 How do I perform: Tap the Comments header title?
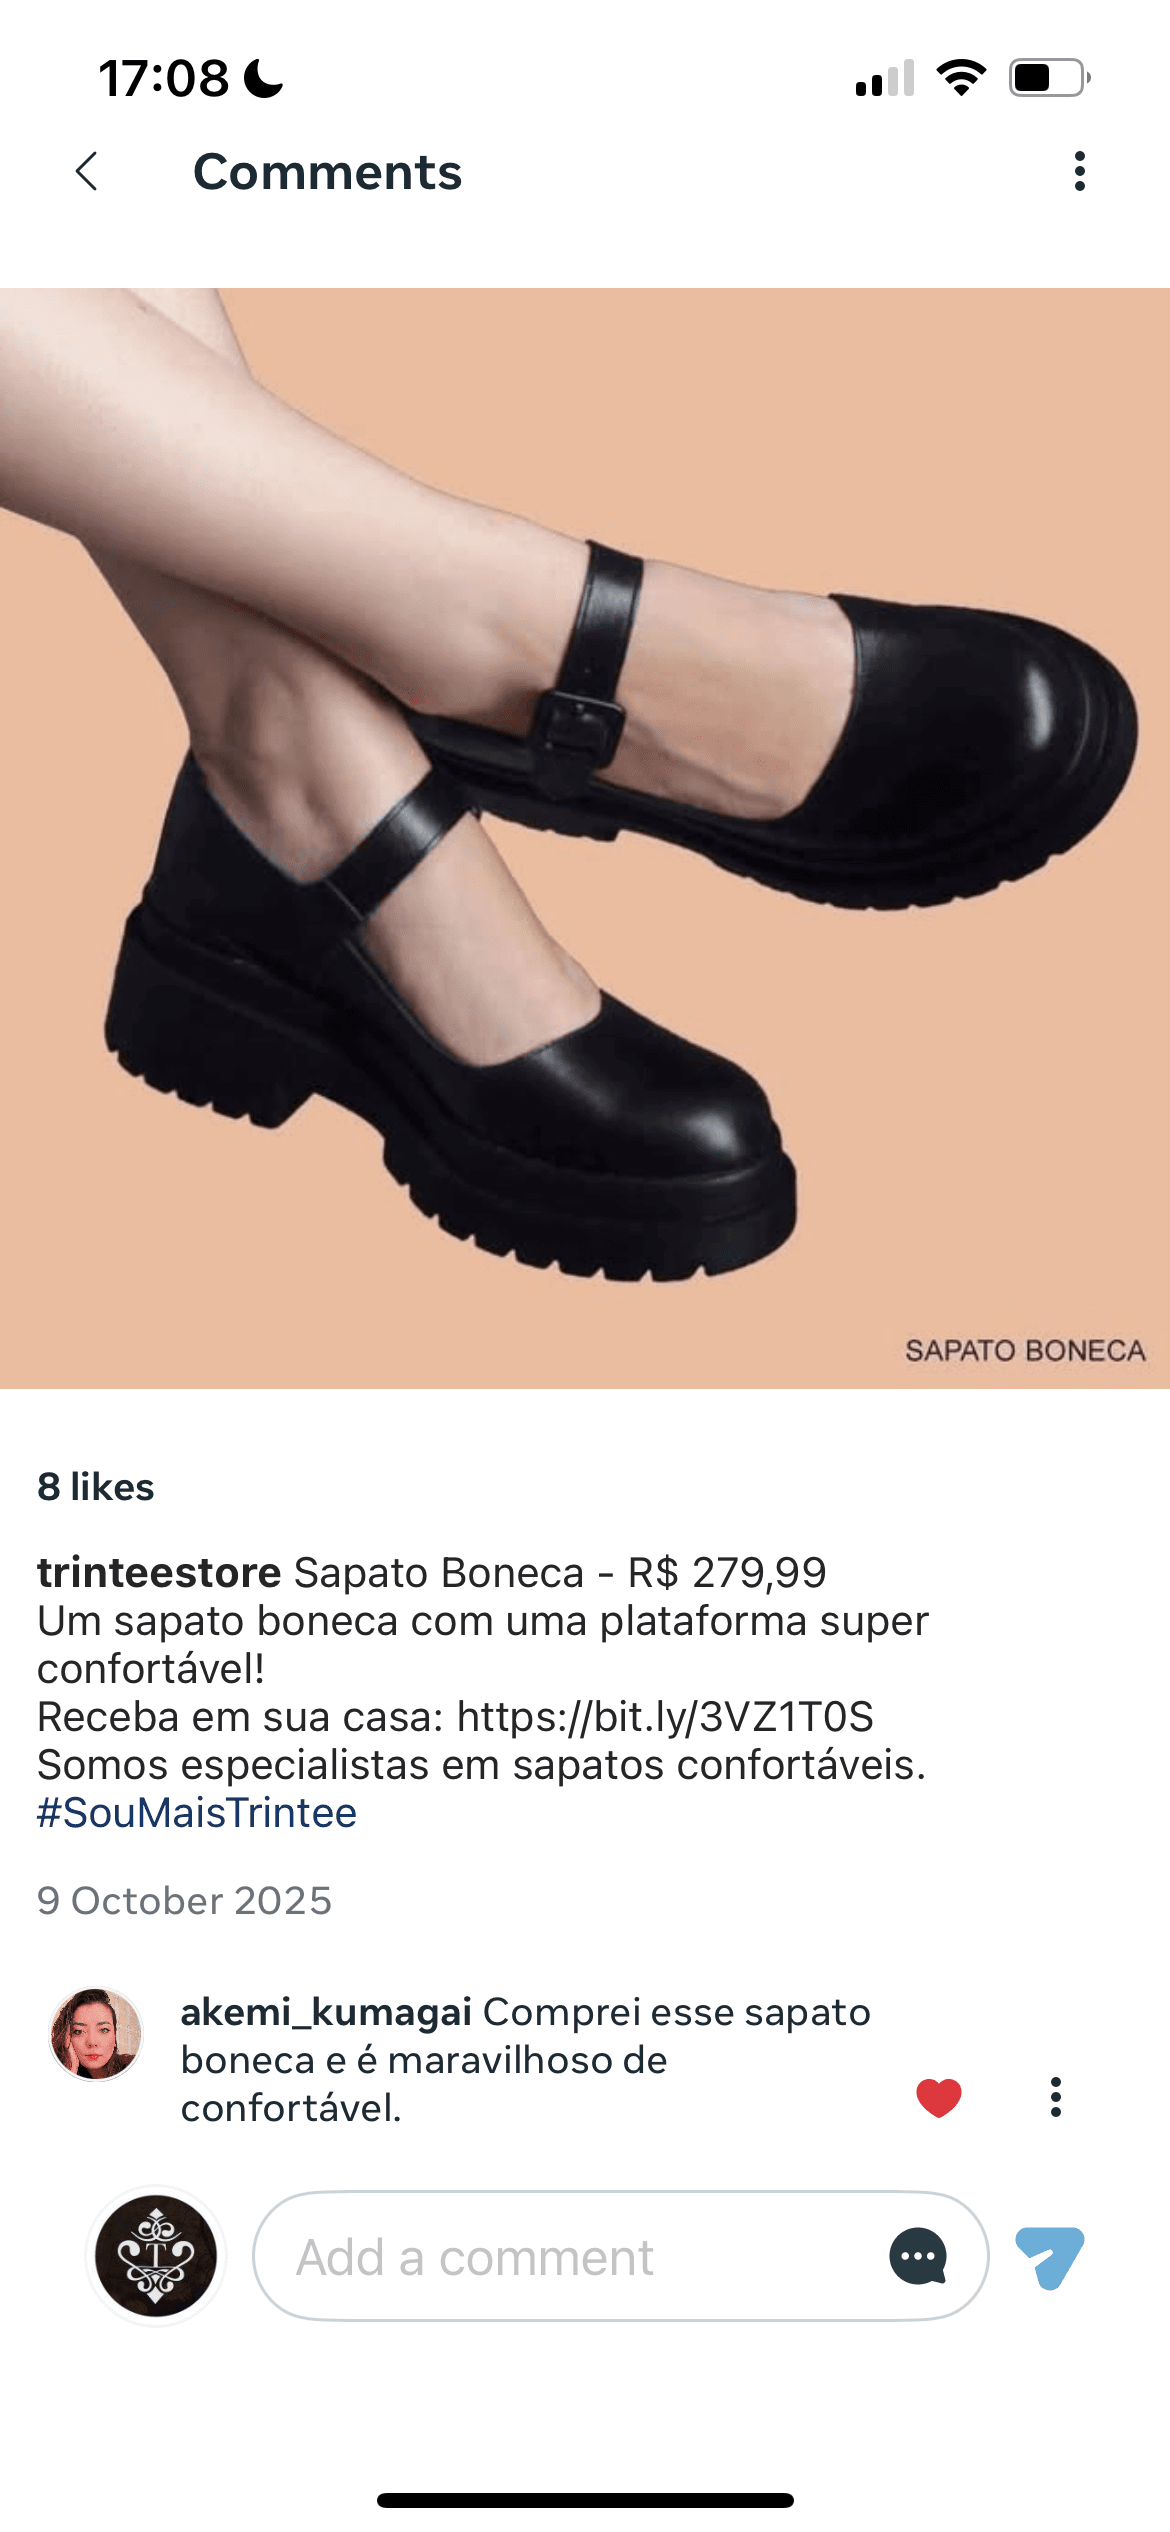coord(328,171)
